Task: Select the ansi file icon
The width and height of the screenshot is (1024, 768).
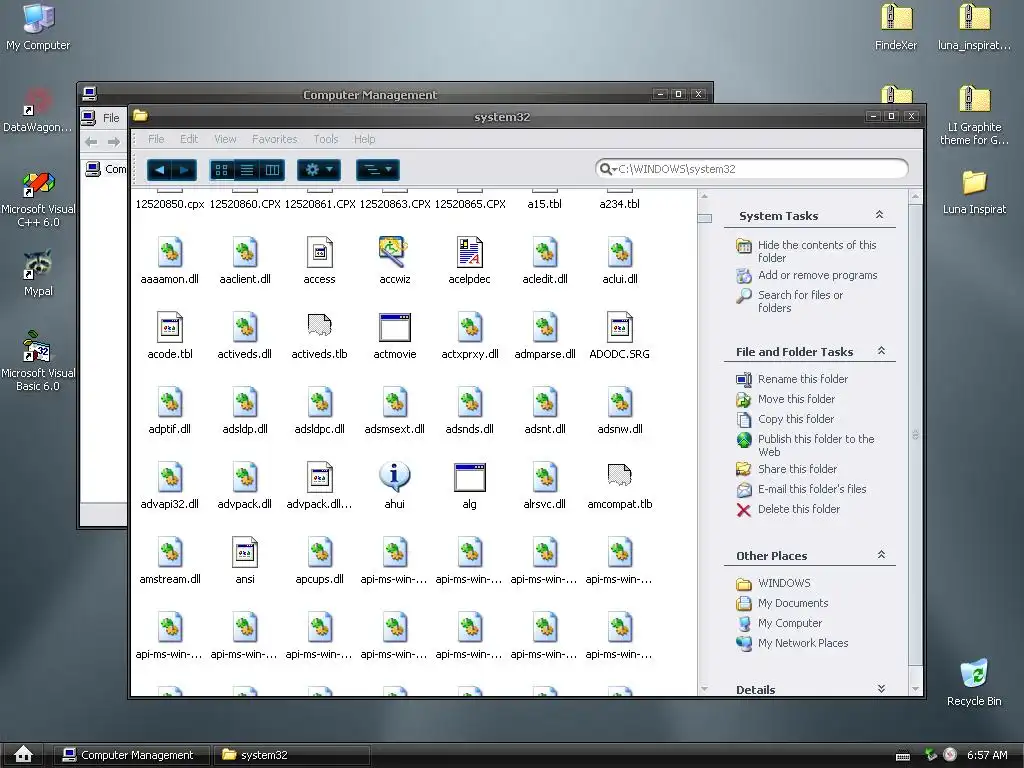Action: pos(245,553)
